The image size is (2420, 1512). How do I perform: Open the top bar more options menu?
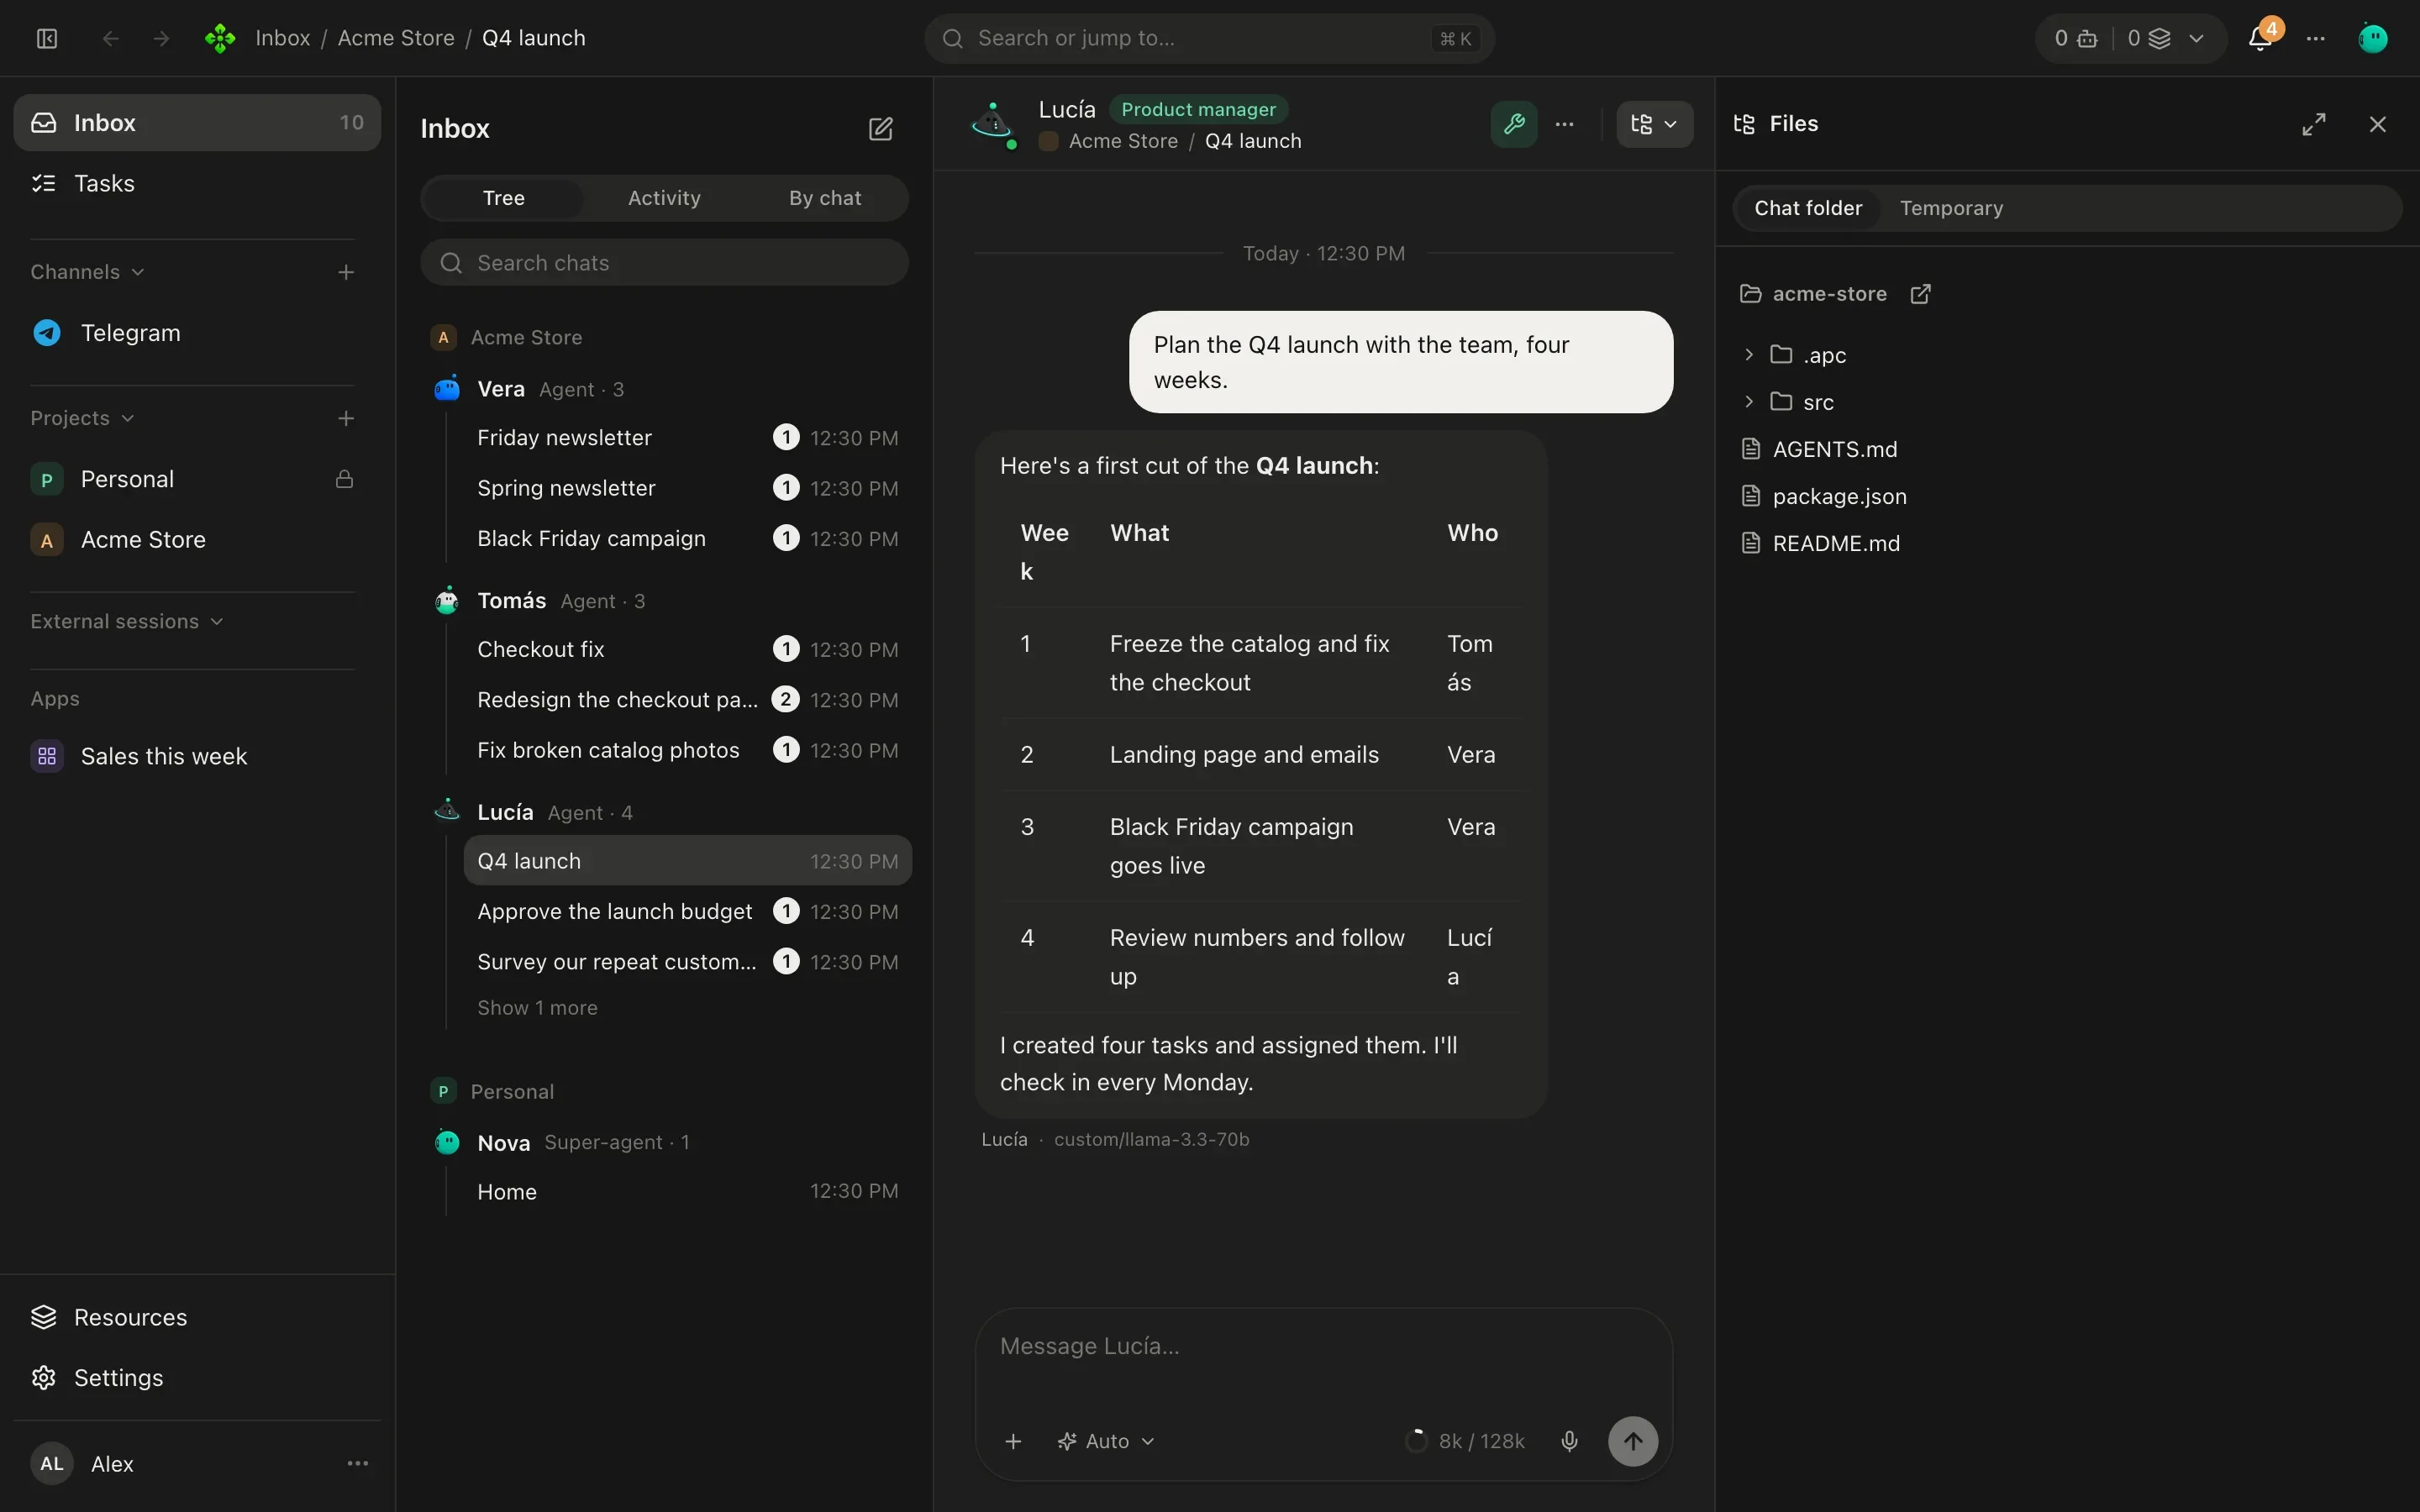tap(2316, 38)
